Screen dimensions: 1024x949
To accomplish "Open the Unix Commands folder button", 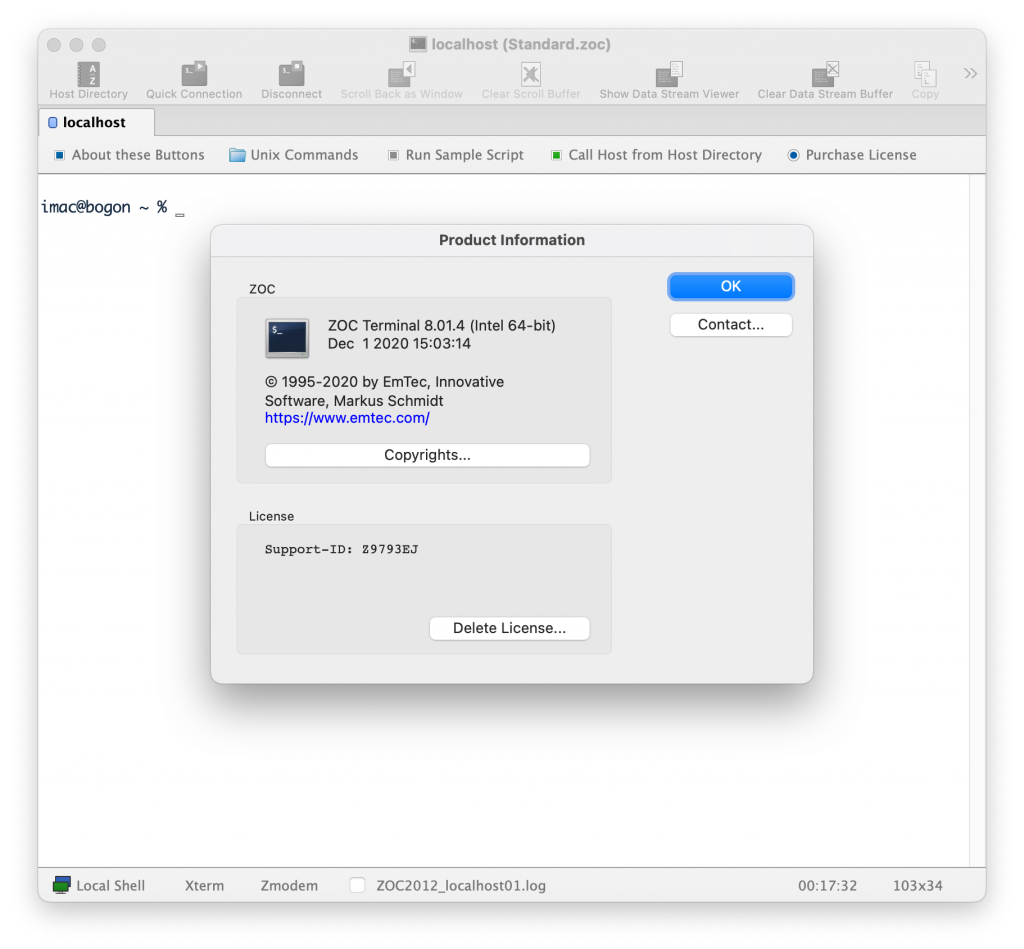I will pyautogui.click(x=294, y=155).
